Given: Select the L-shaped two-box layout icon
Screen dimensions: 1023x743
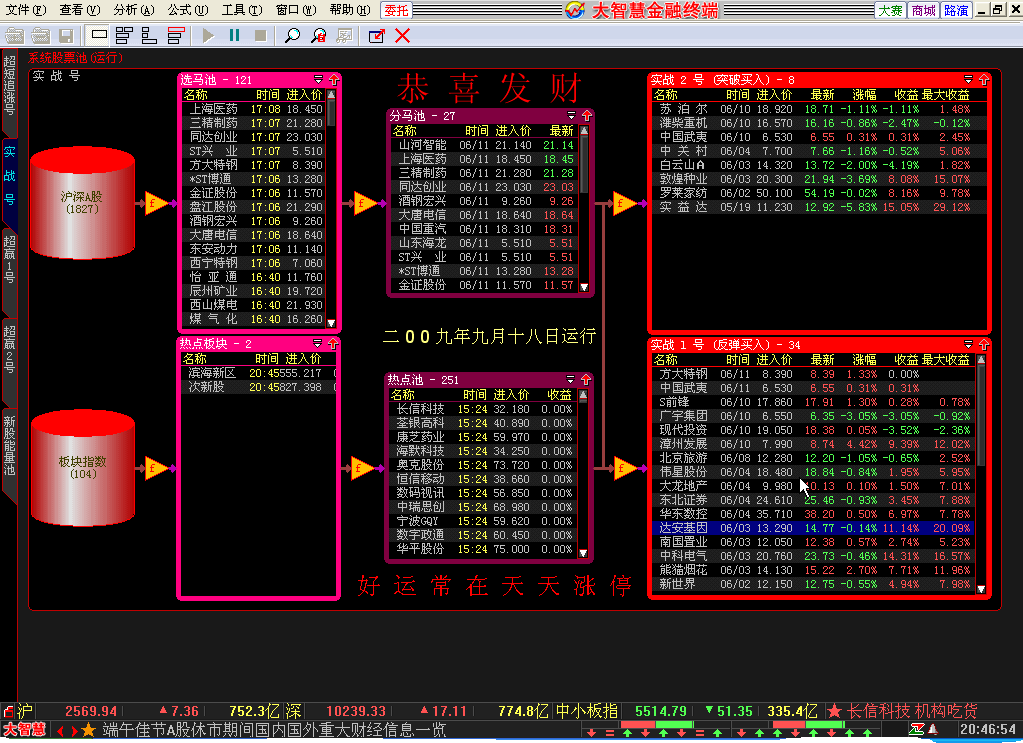Looking at the screenshot, I should (149, 35).
